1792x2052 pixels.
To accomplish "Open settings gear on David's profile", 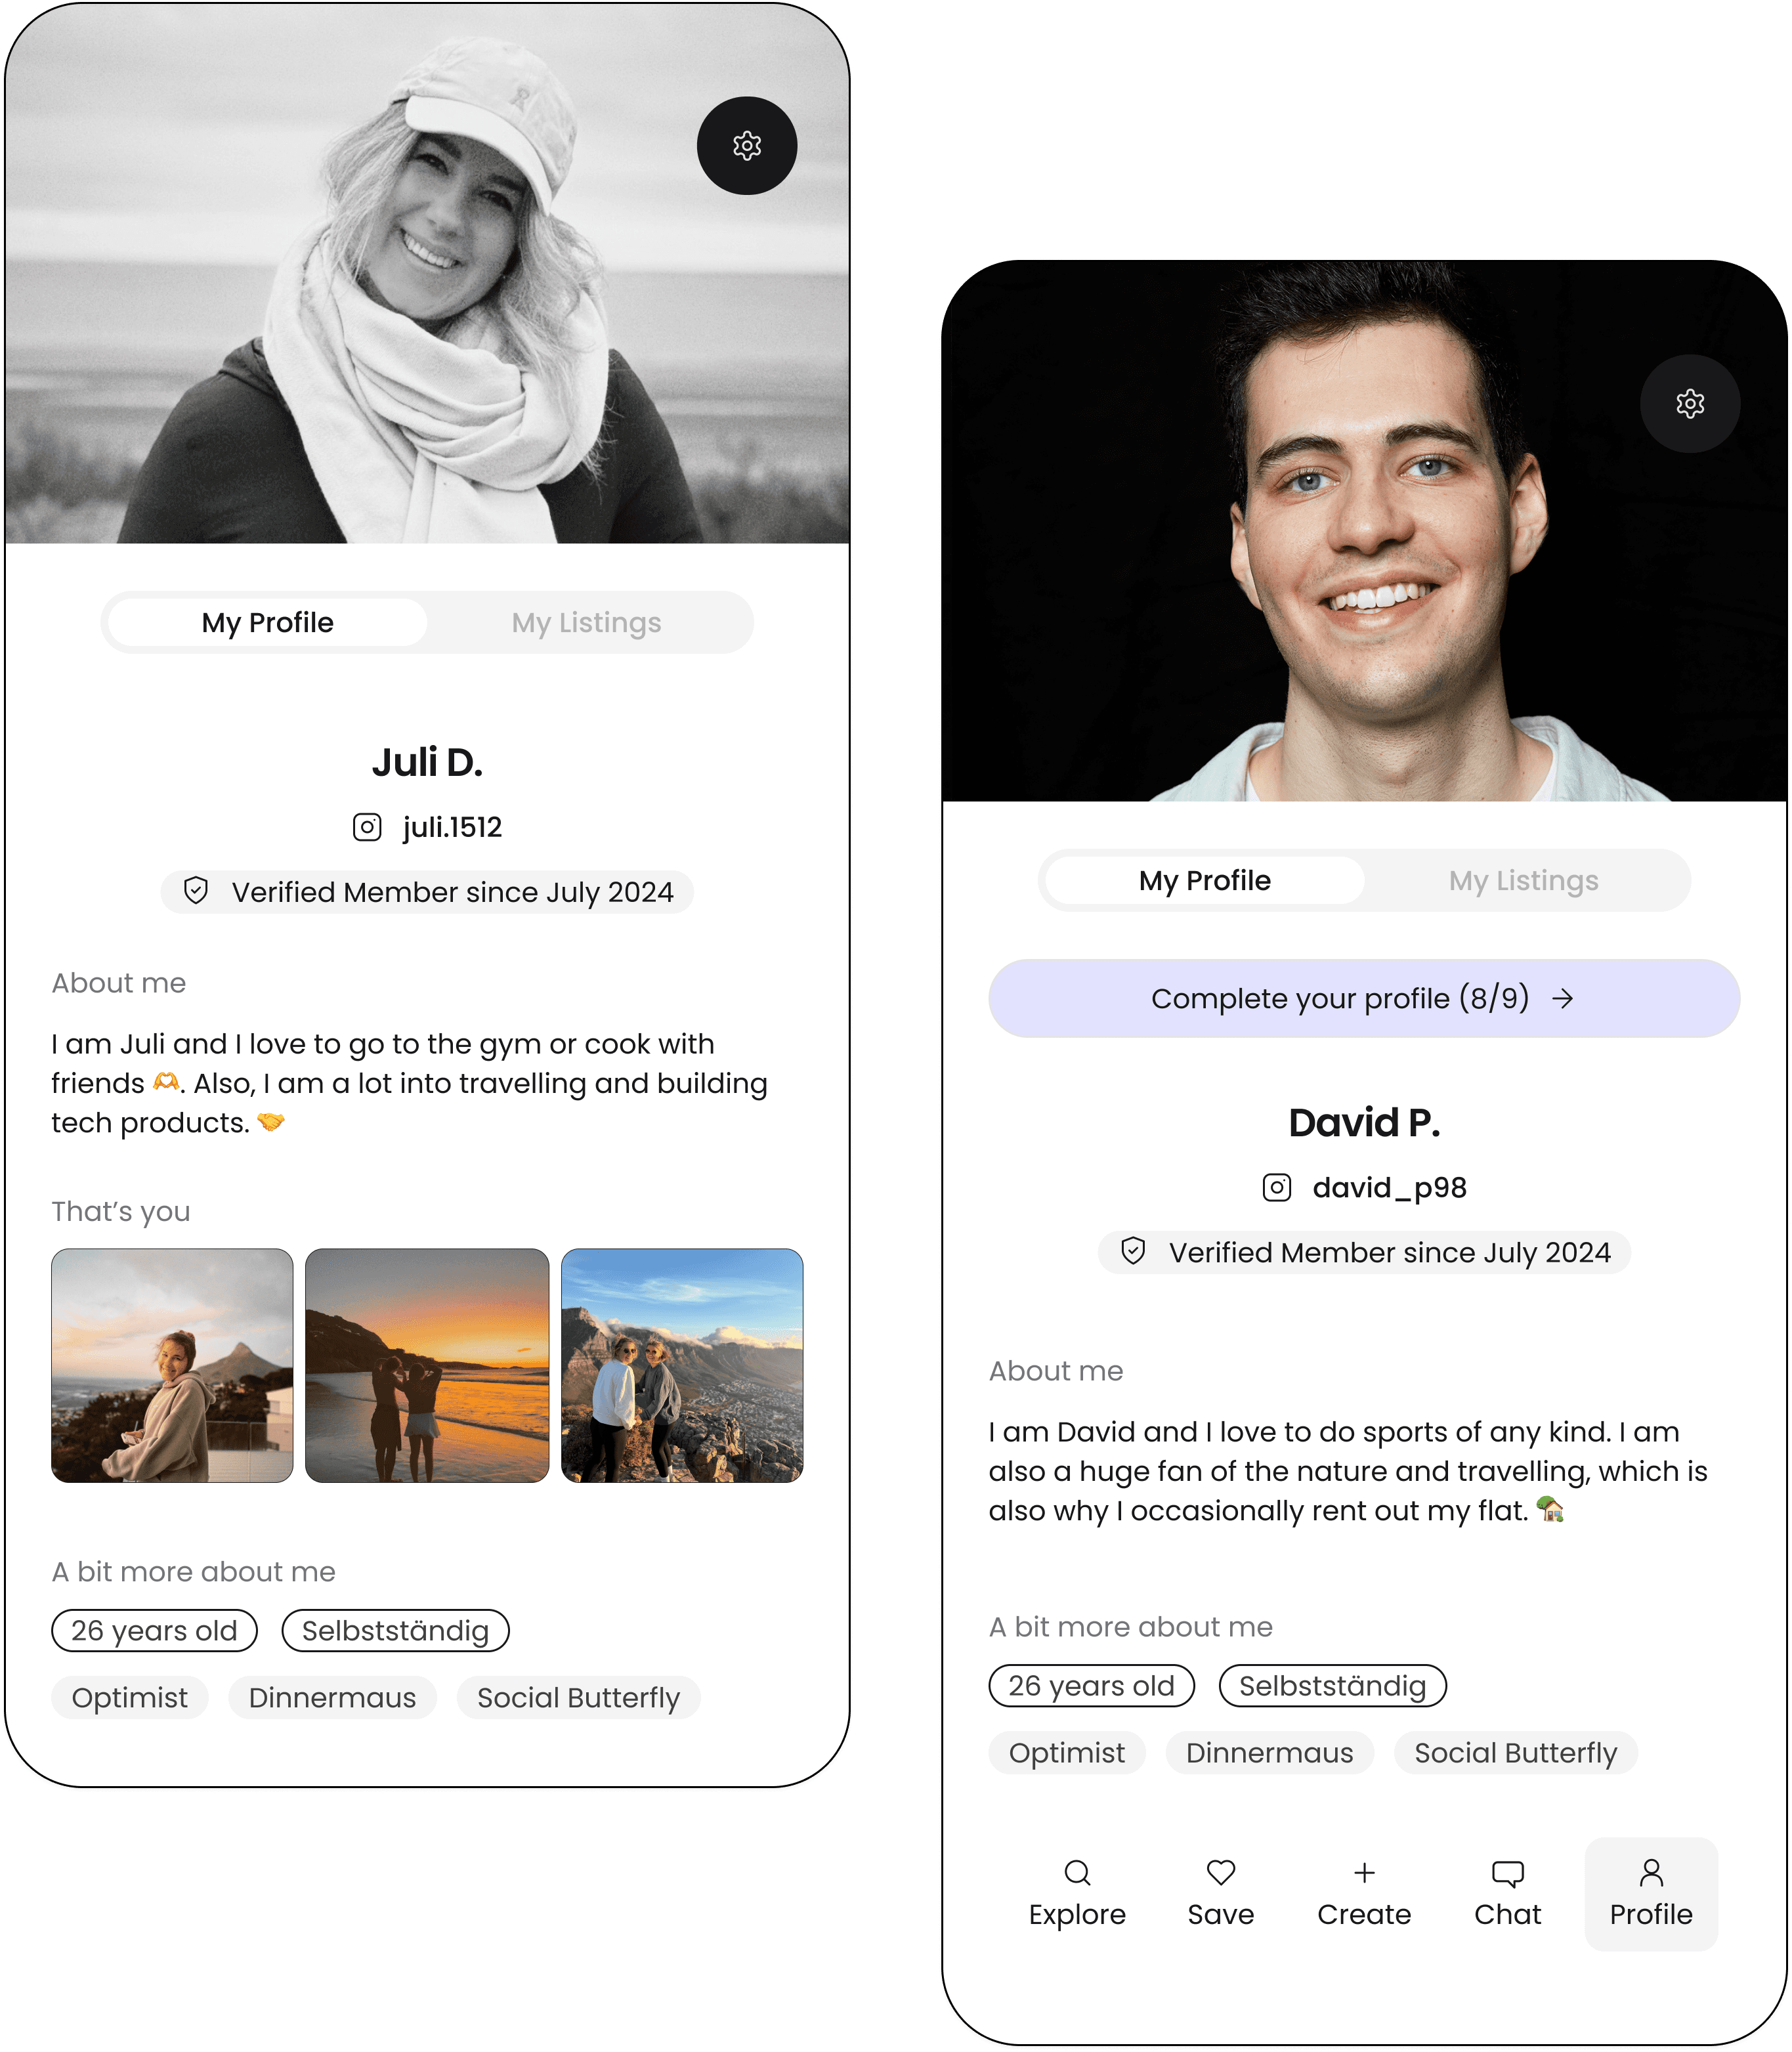I will pyautogui.click(x=1689, y=404).
